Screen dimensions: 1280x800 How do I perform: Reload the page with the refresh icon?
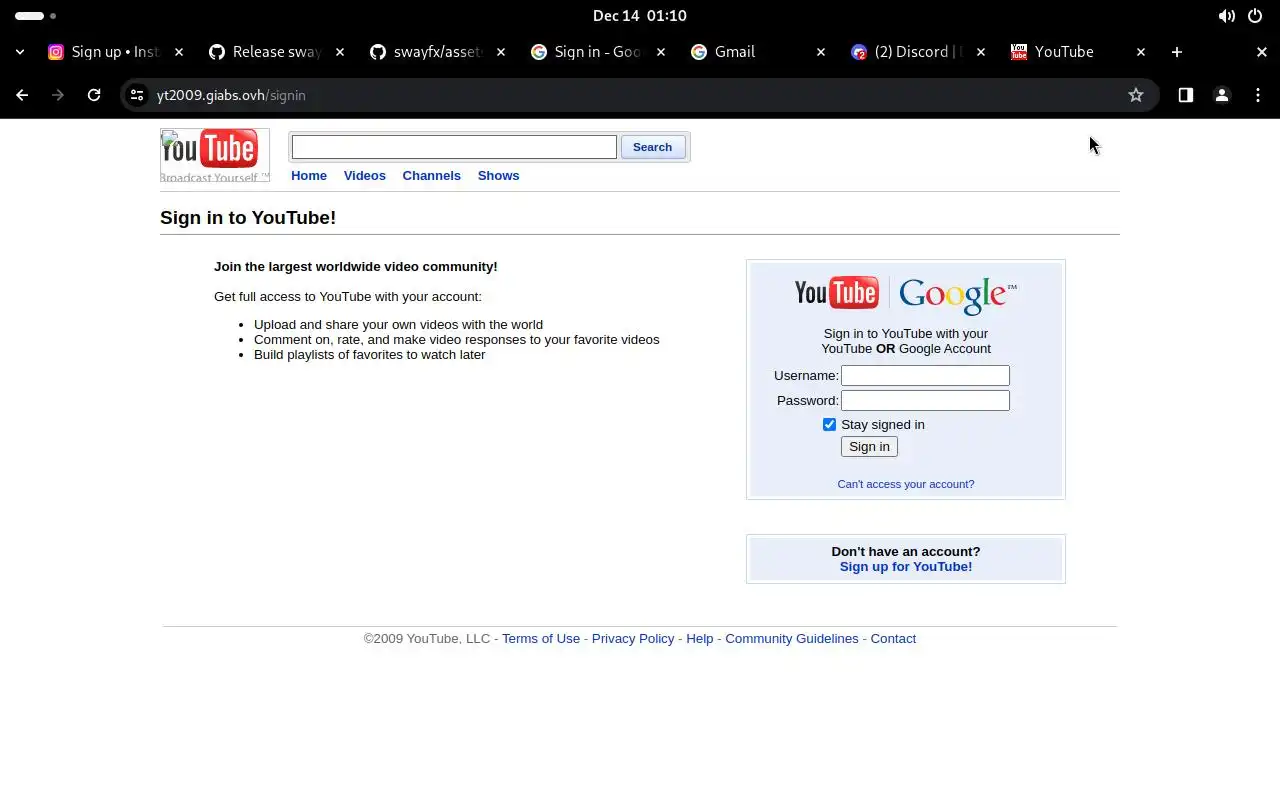coord(94,95)
